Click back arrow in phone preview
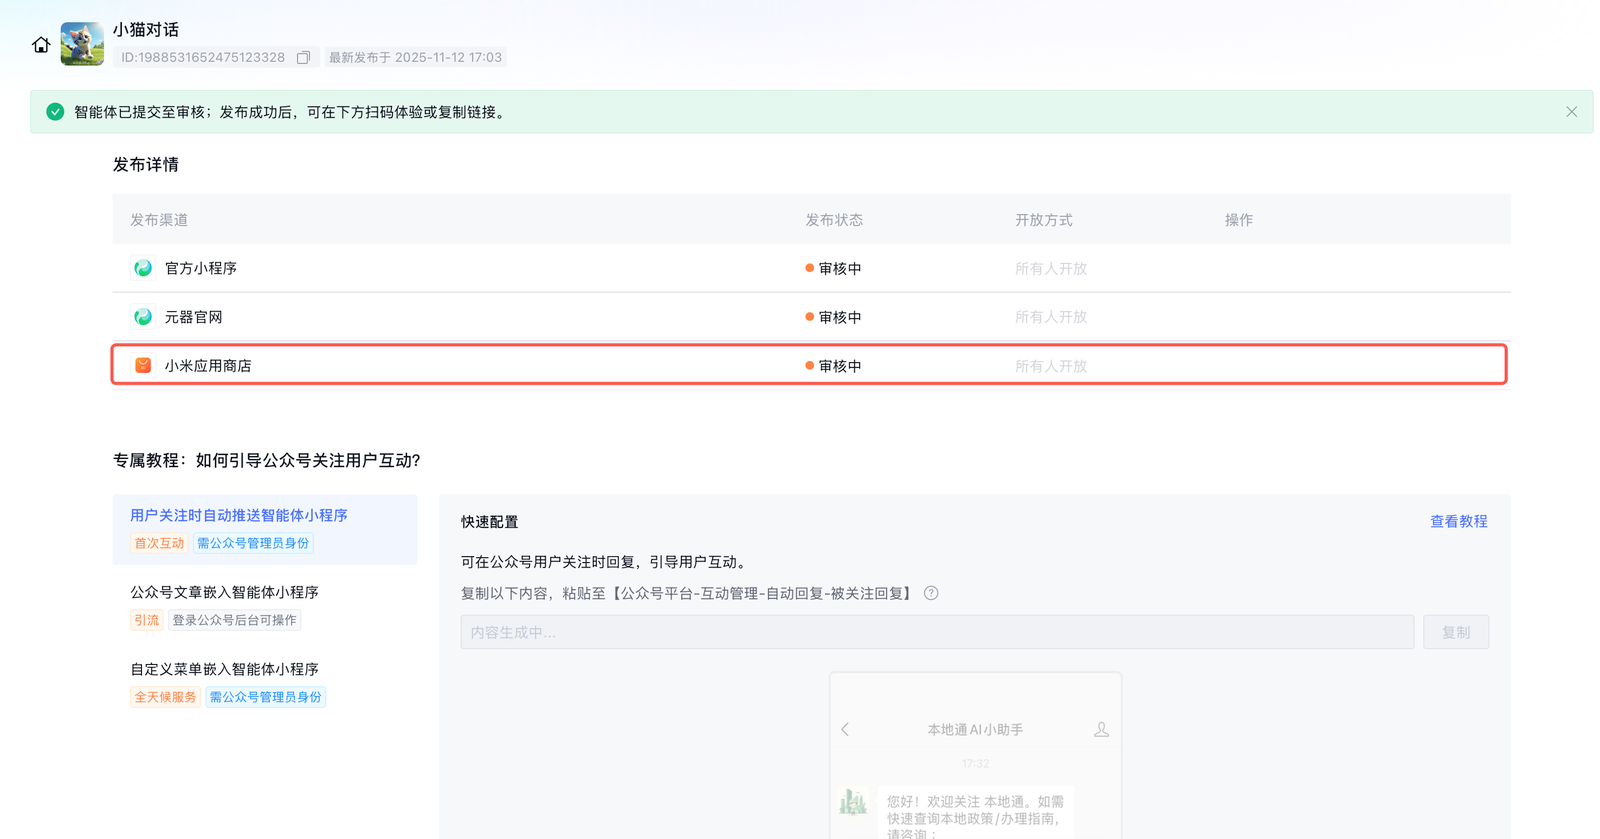This screenshot has height=839, width=1600. point(845,730)
